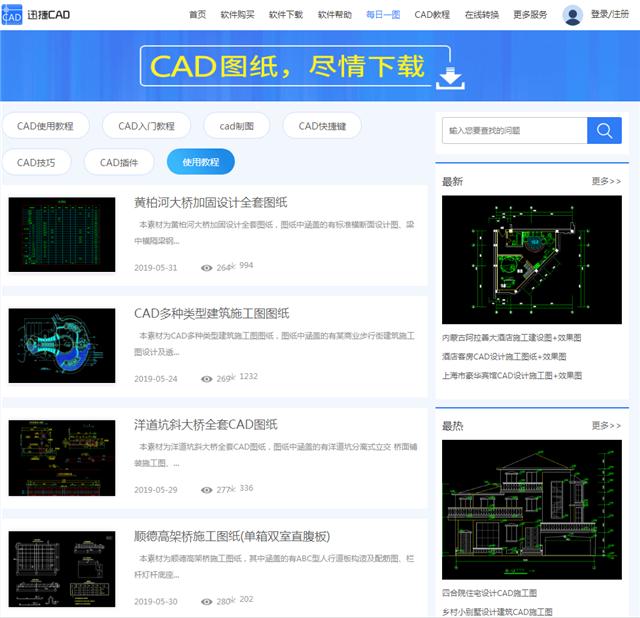
Task: Click the download arrow icon in banner
Action: click(x=450, y=78)
